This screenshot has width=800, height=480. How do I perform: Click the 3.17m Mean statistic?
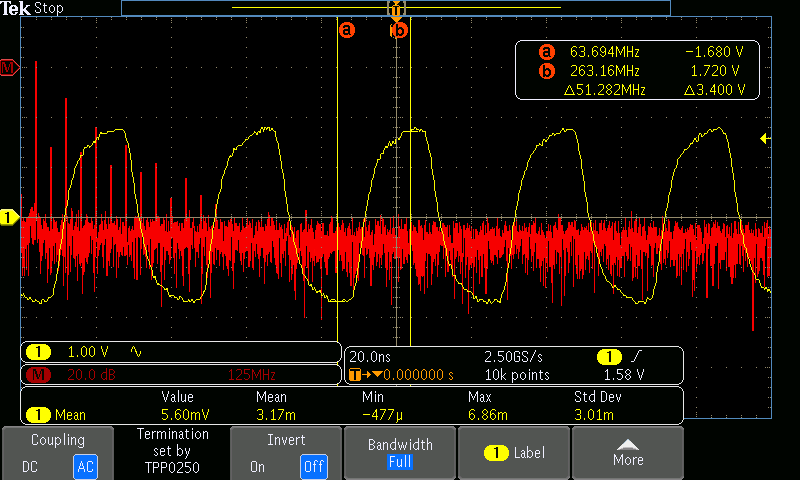(x=276, y=415)
